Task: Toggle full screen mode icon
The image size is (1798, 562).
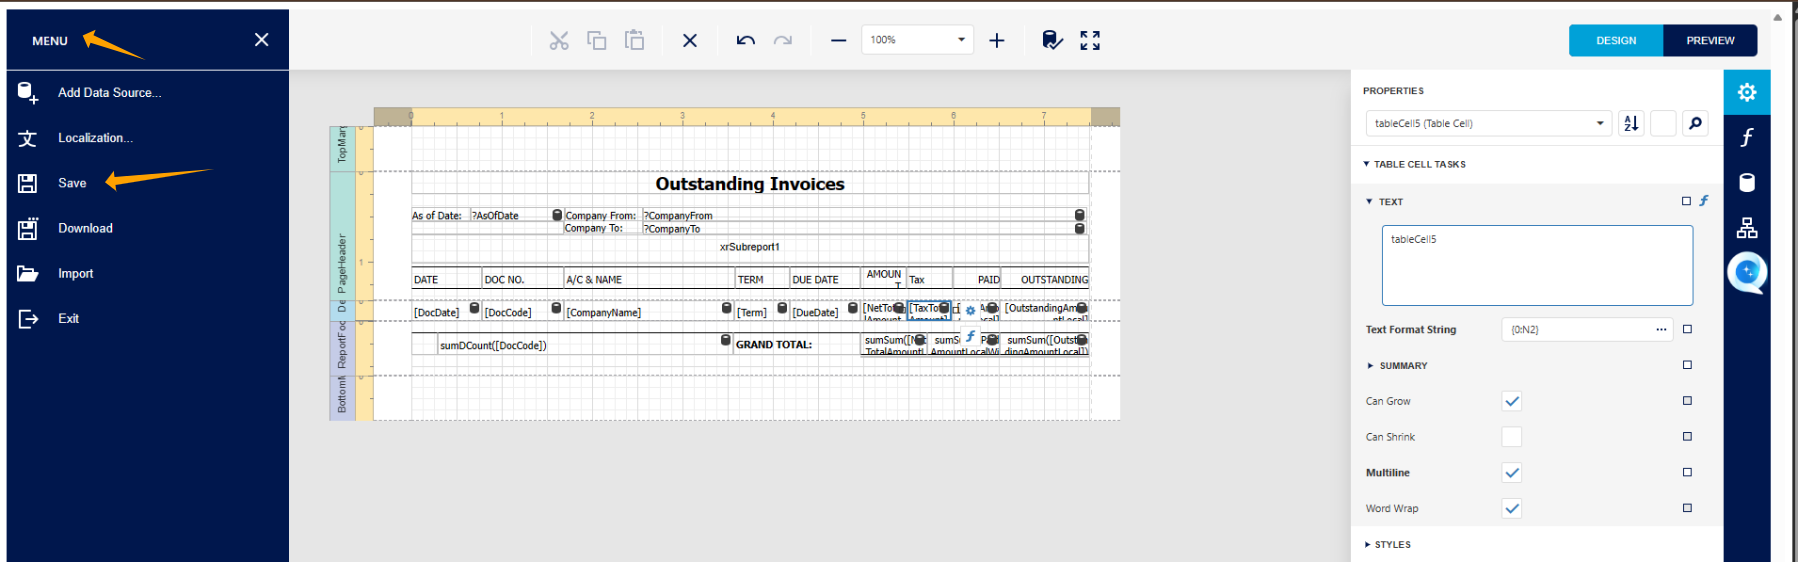Action: point(1090,41)
